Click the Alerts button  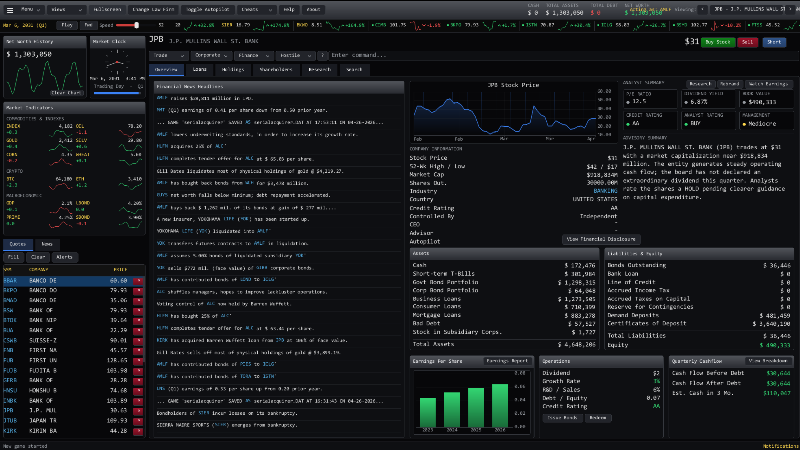click(64, 257)
